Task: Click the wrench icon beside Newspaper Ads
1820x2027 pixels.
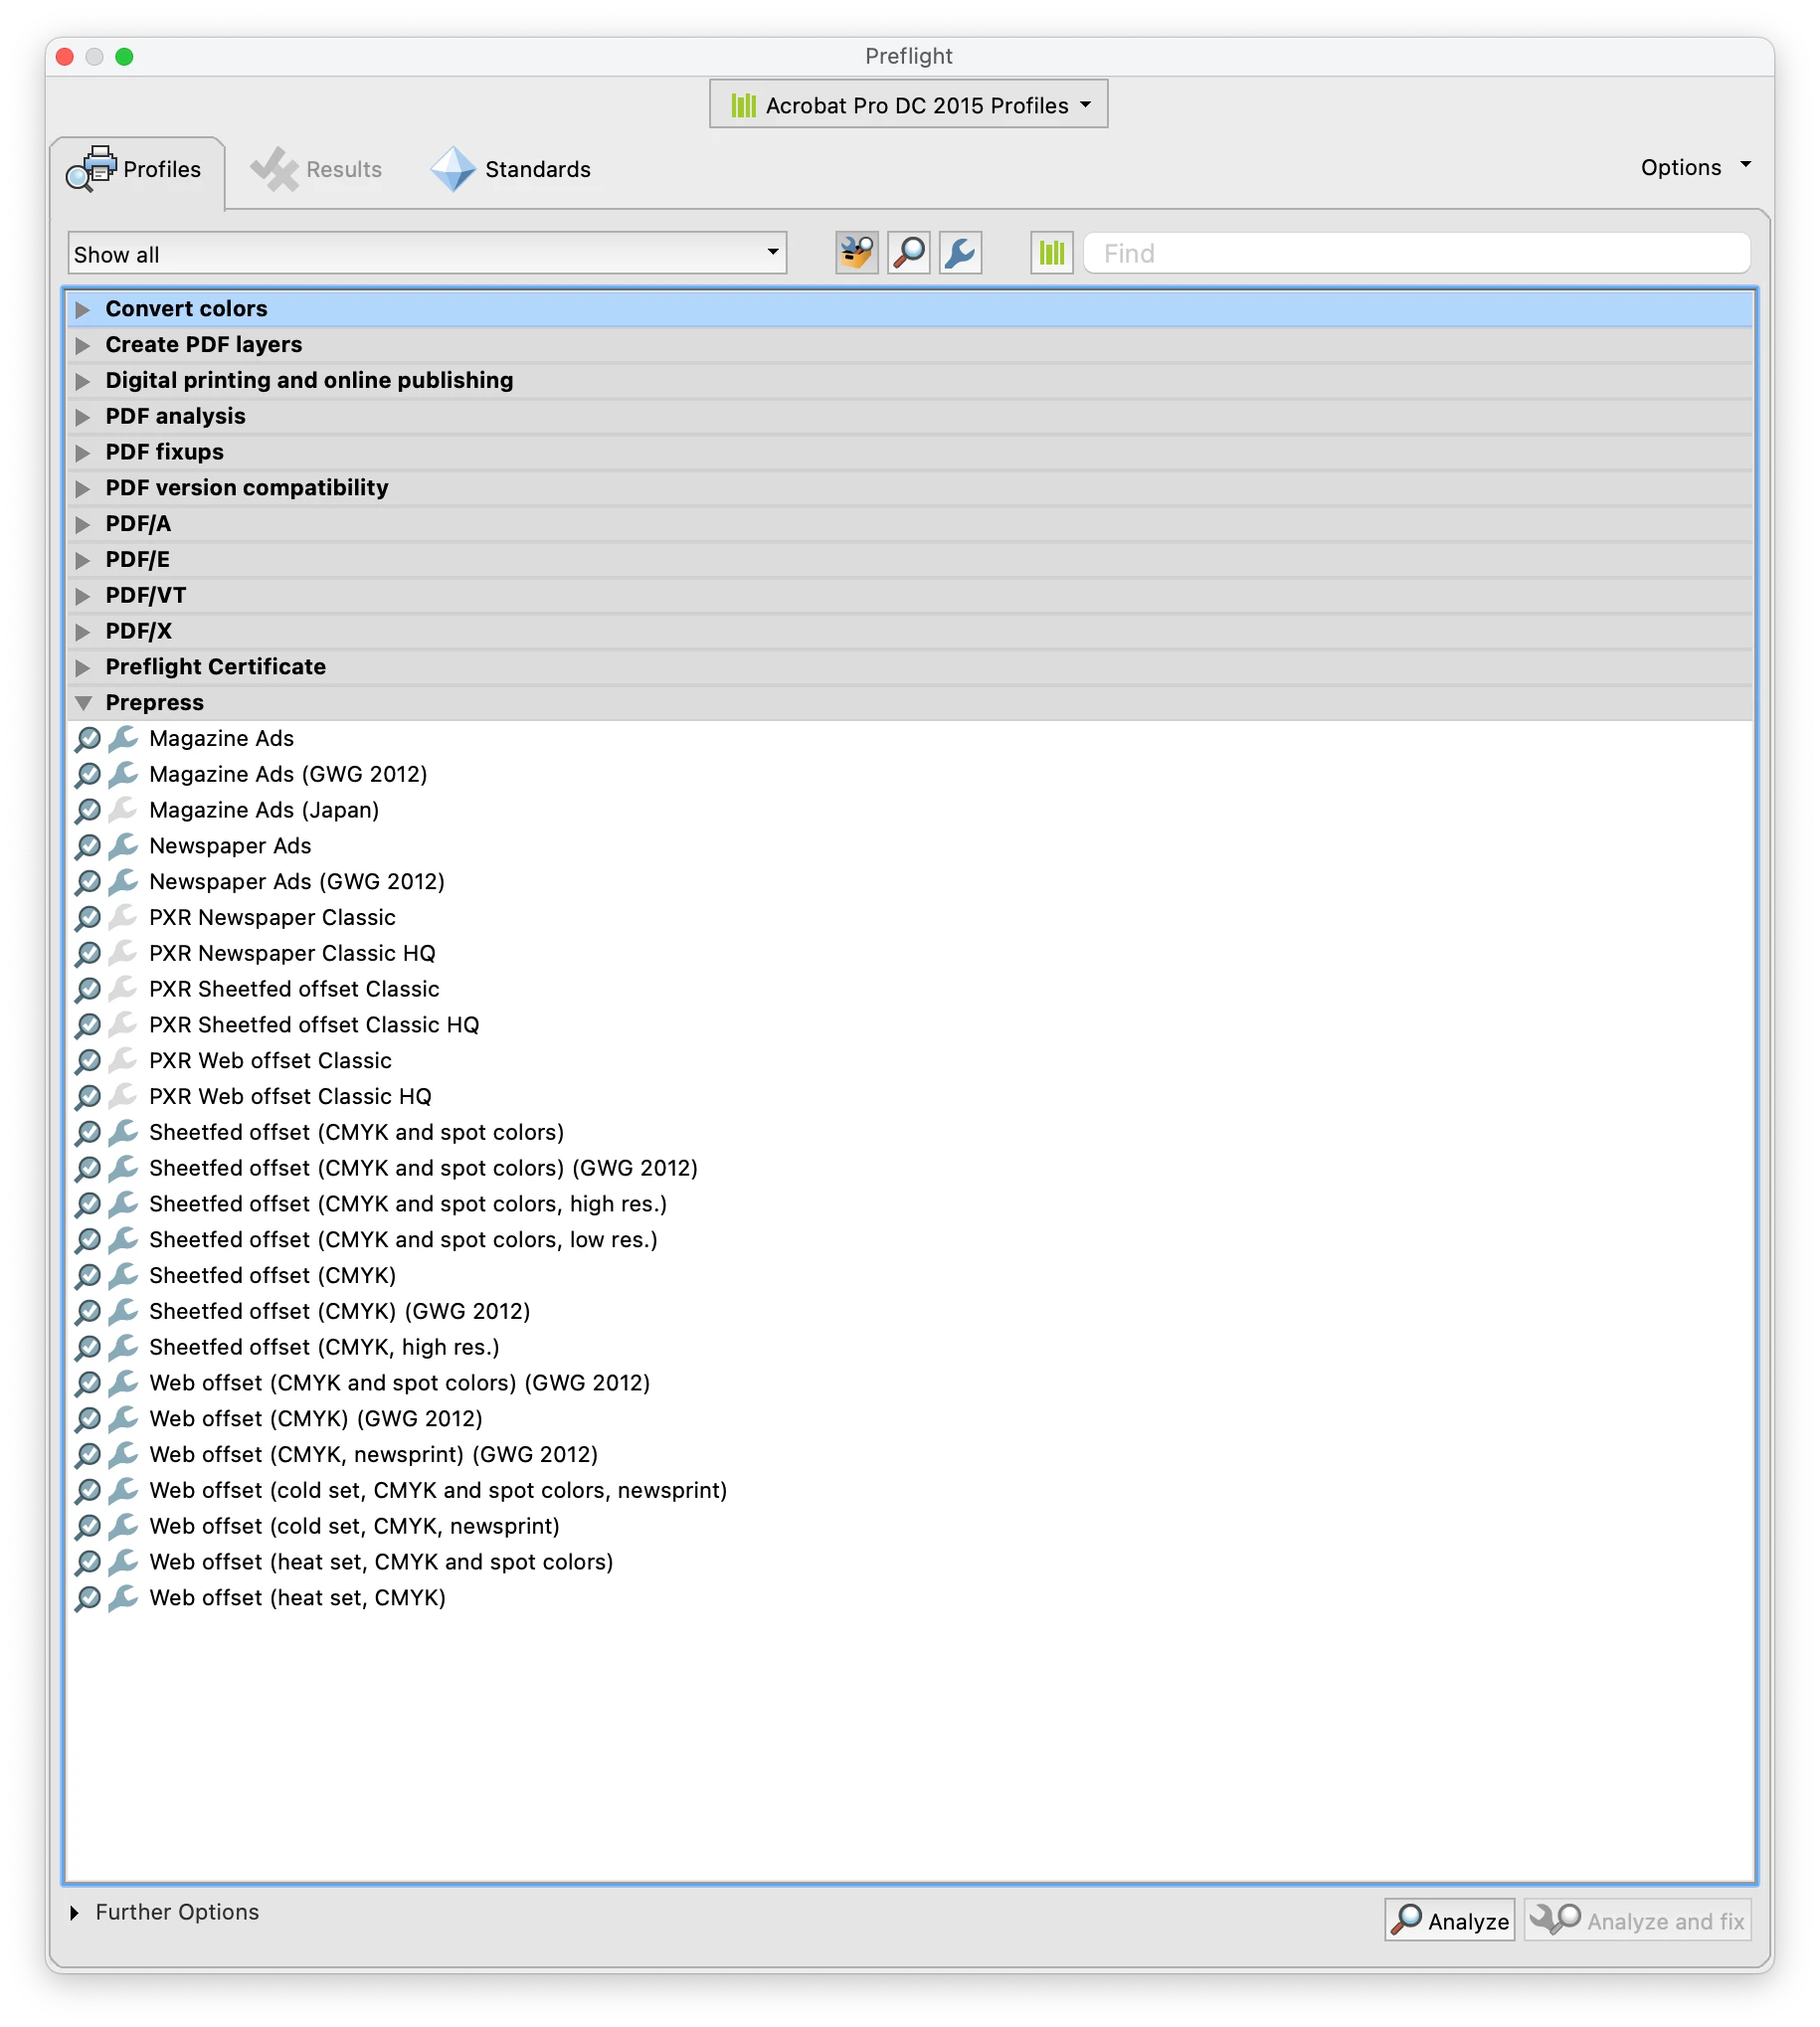Action: point(123,847)
